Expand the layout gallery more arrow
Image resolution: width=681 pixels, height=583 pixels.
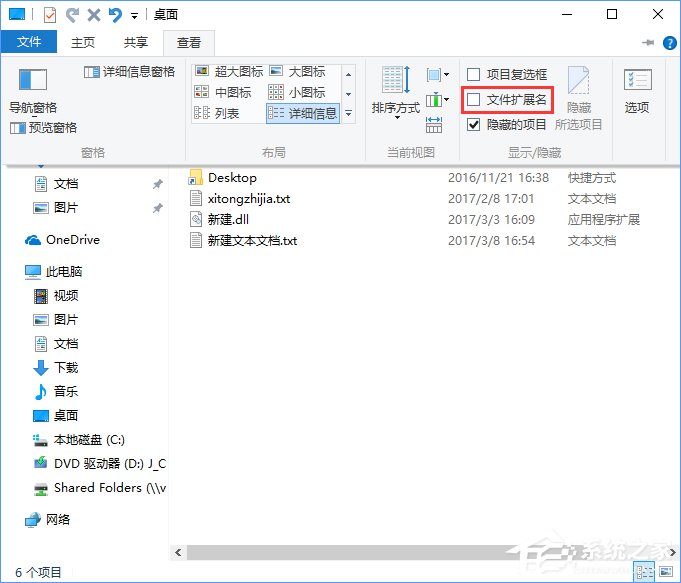coord(348,113)
